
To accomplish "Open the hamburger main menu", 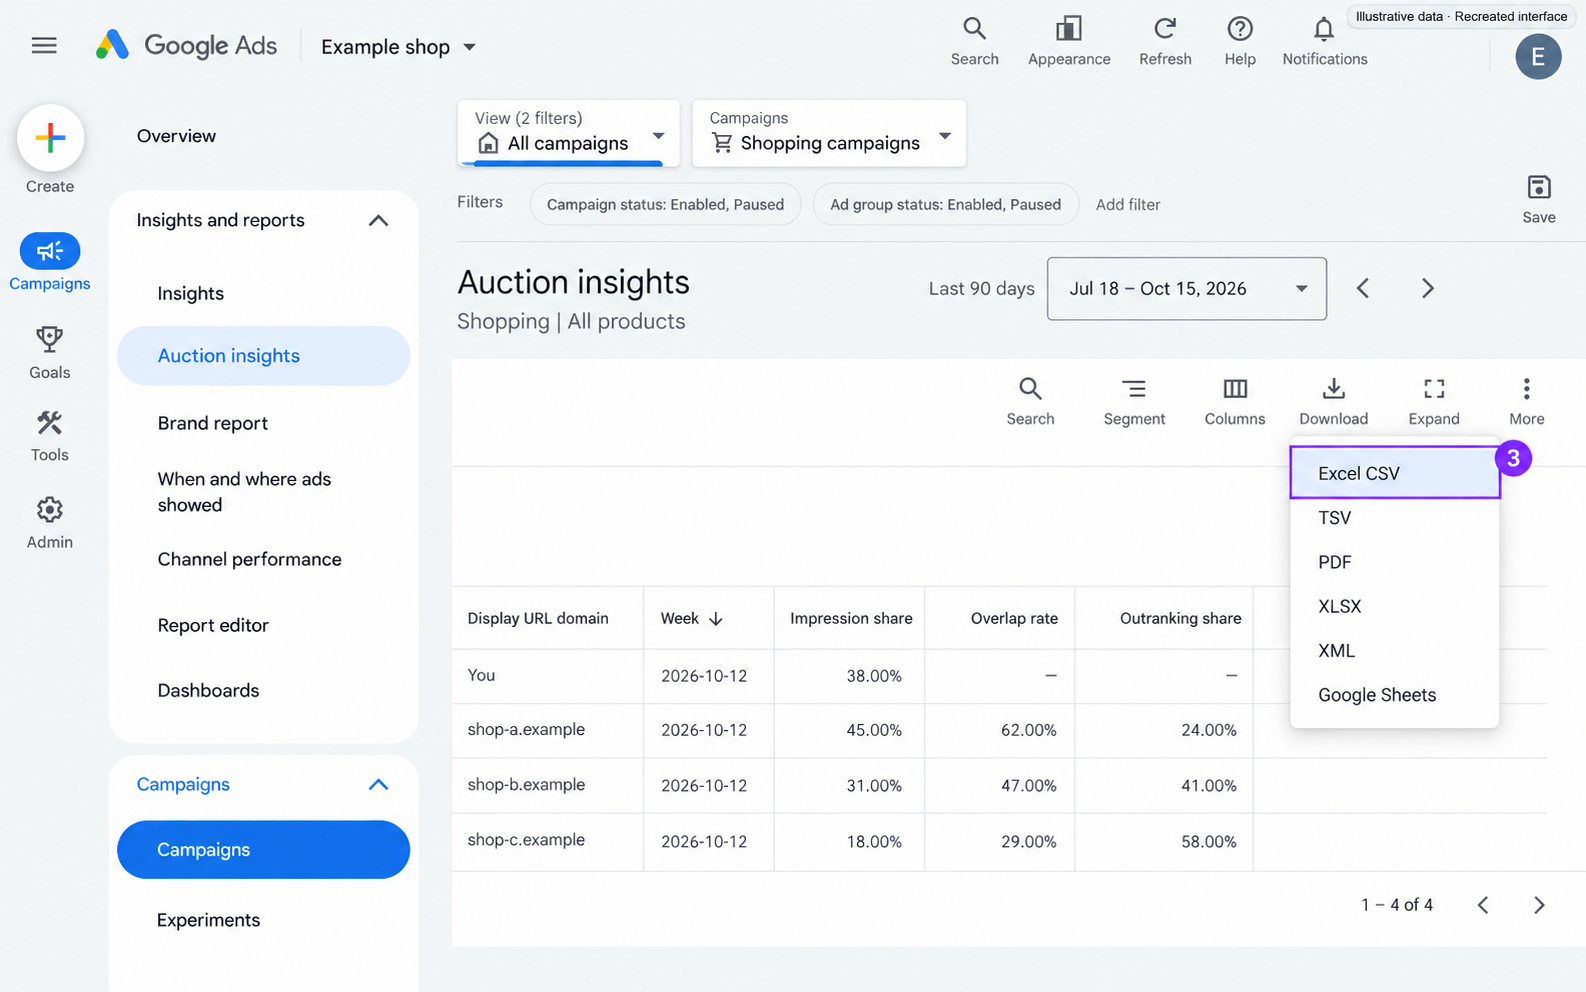I will point(44,46).
